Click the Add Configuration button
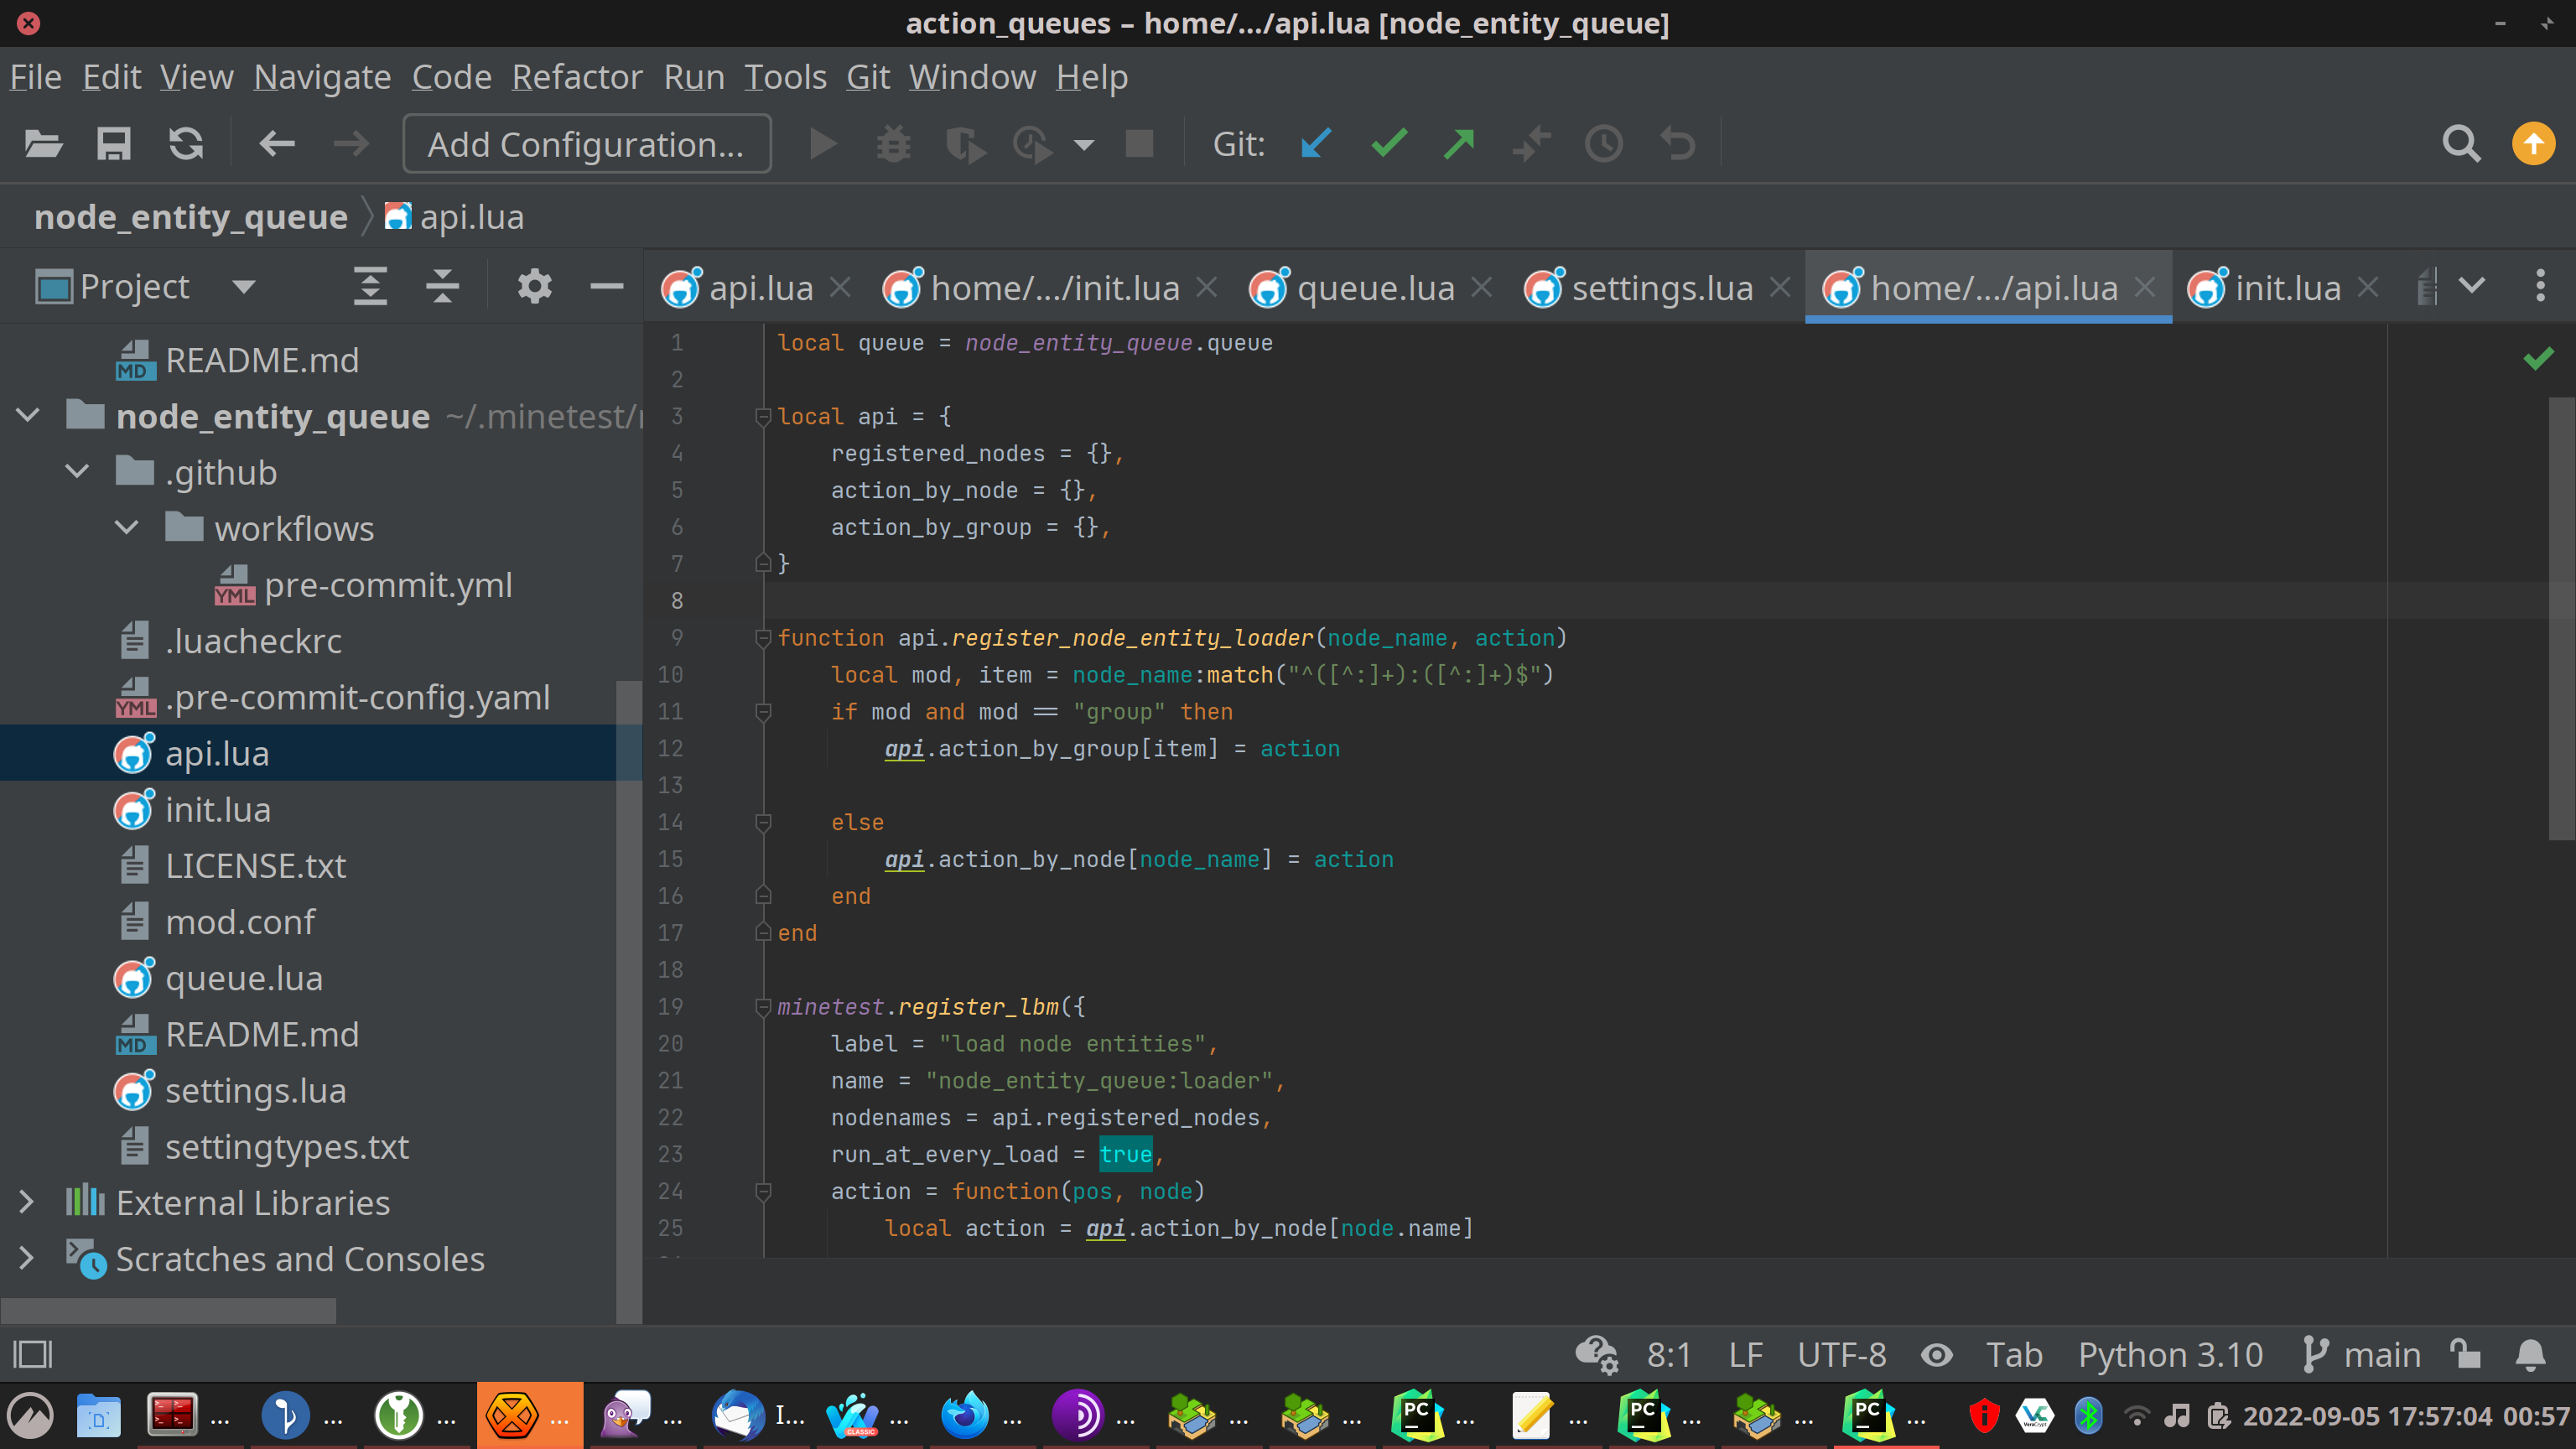The height and width of the screenshot is (1449, 2576). [x=586, y=144]
